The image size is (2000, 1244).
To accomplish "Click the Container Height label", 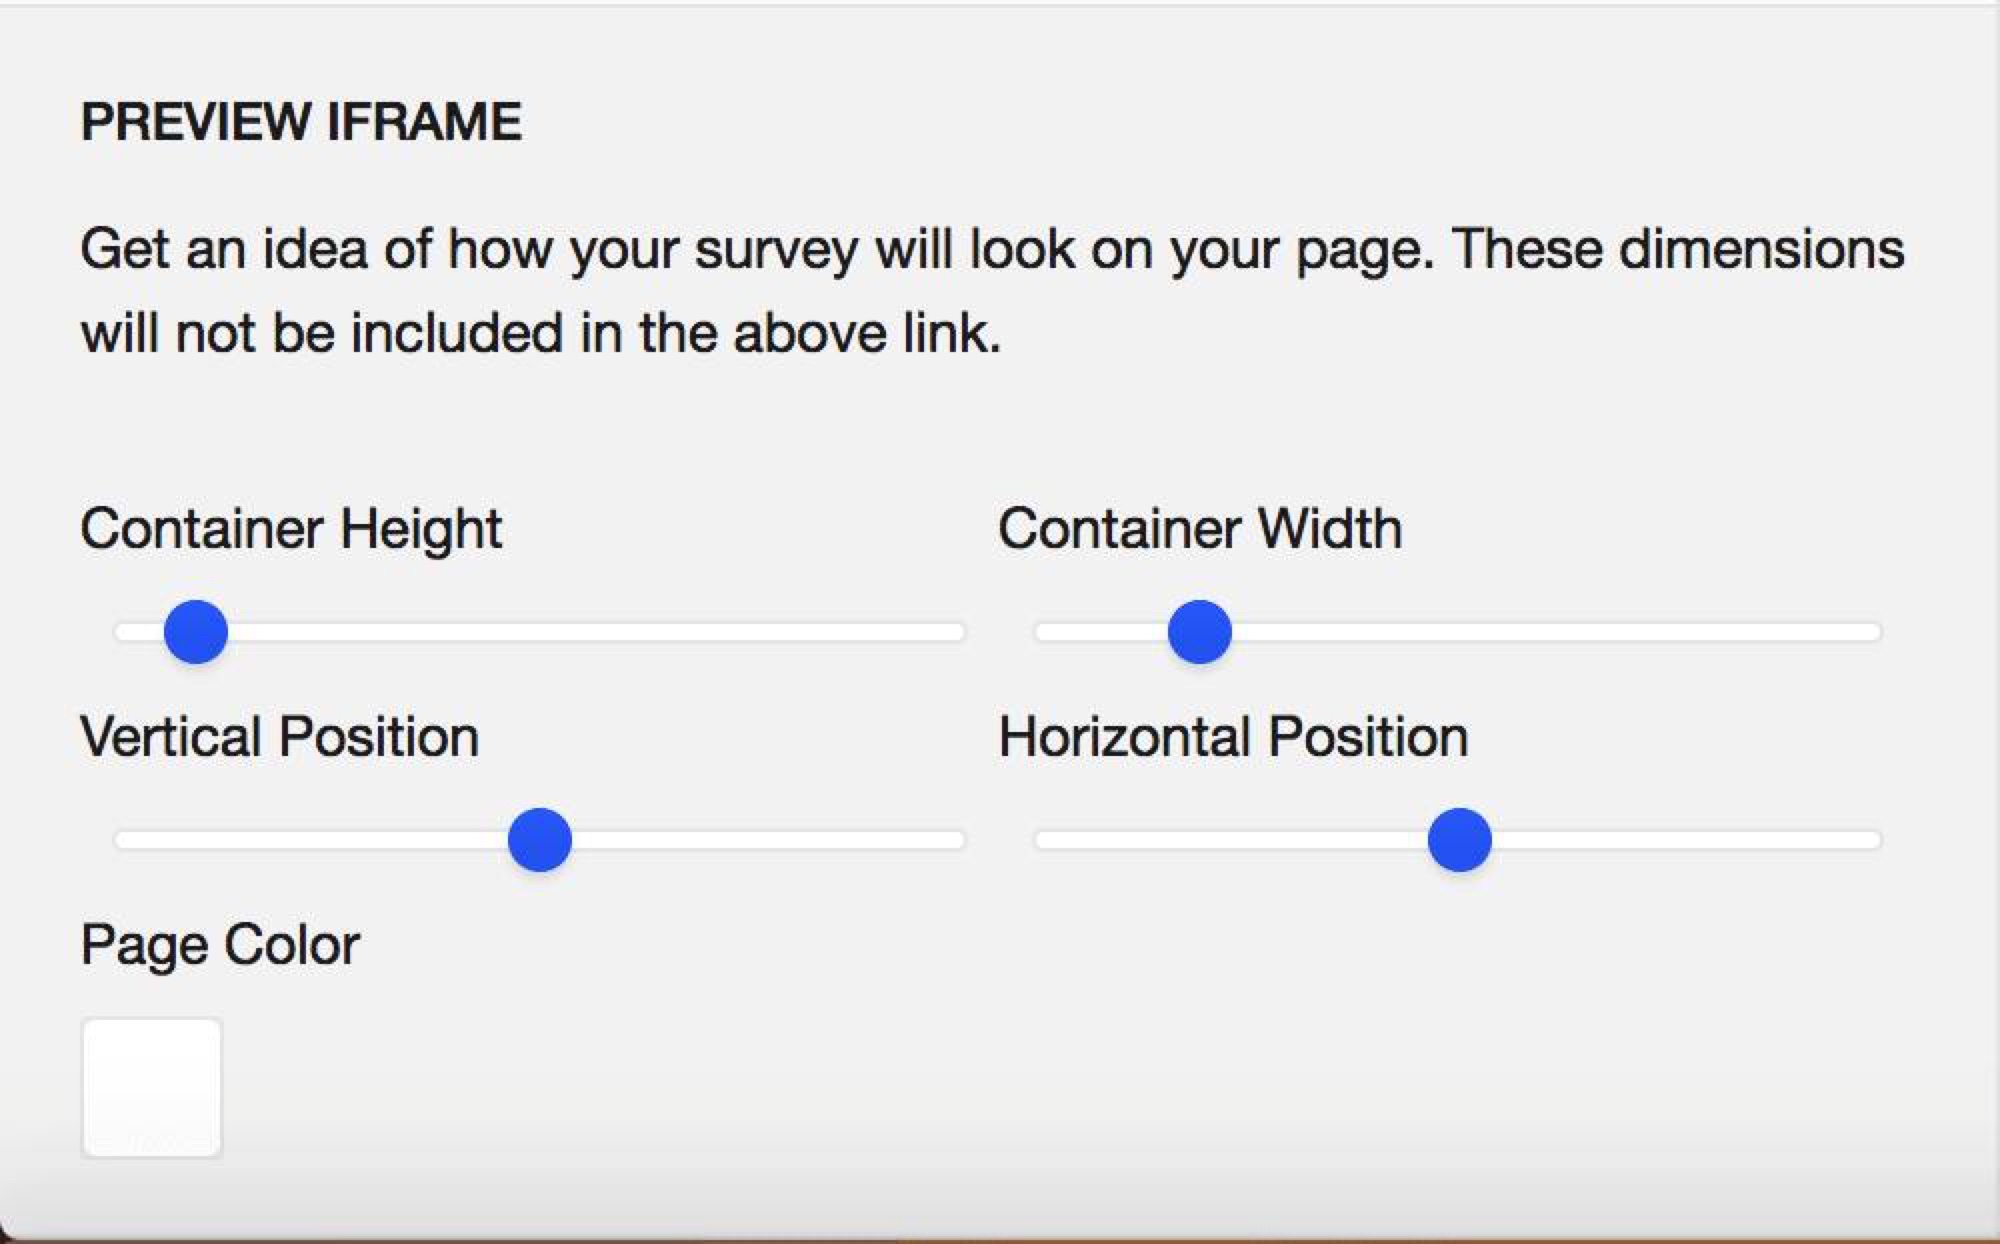I will [291, 530].
